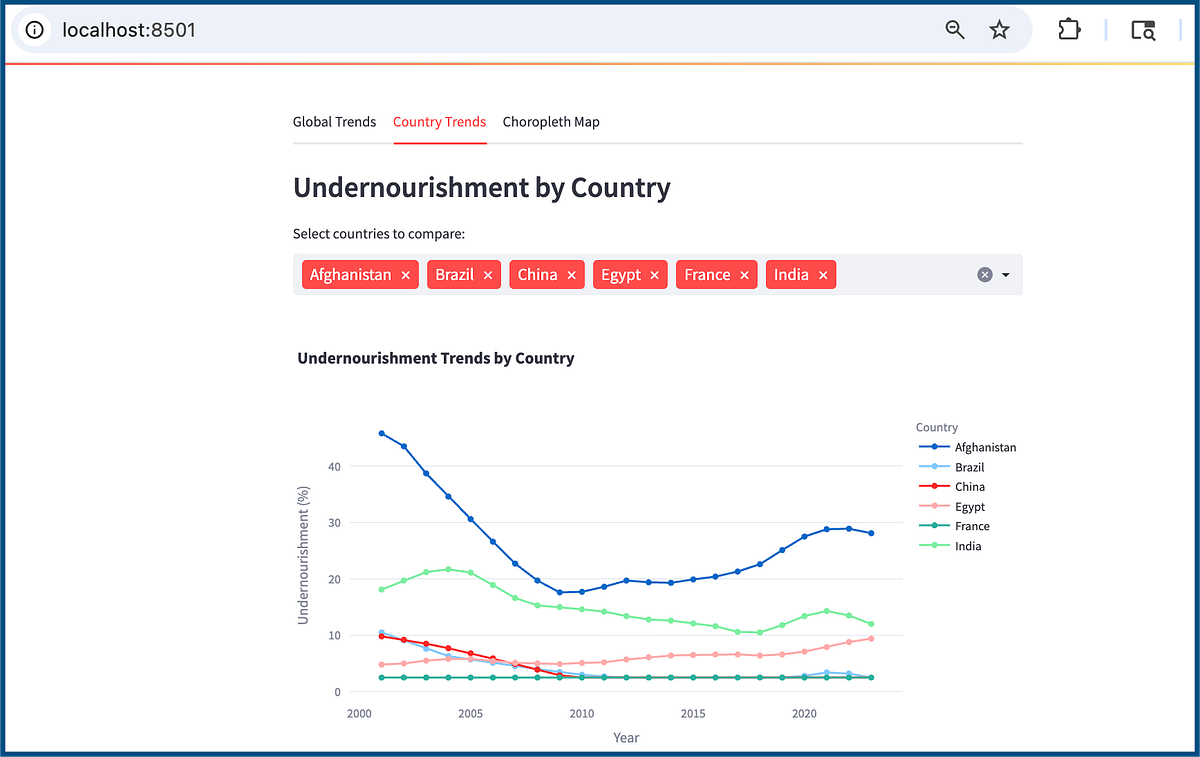Click the Brazil tag label
This screenshot has width=1200, height=757.
[455, 275]
